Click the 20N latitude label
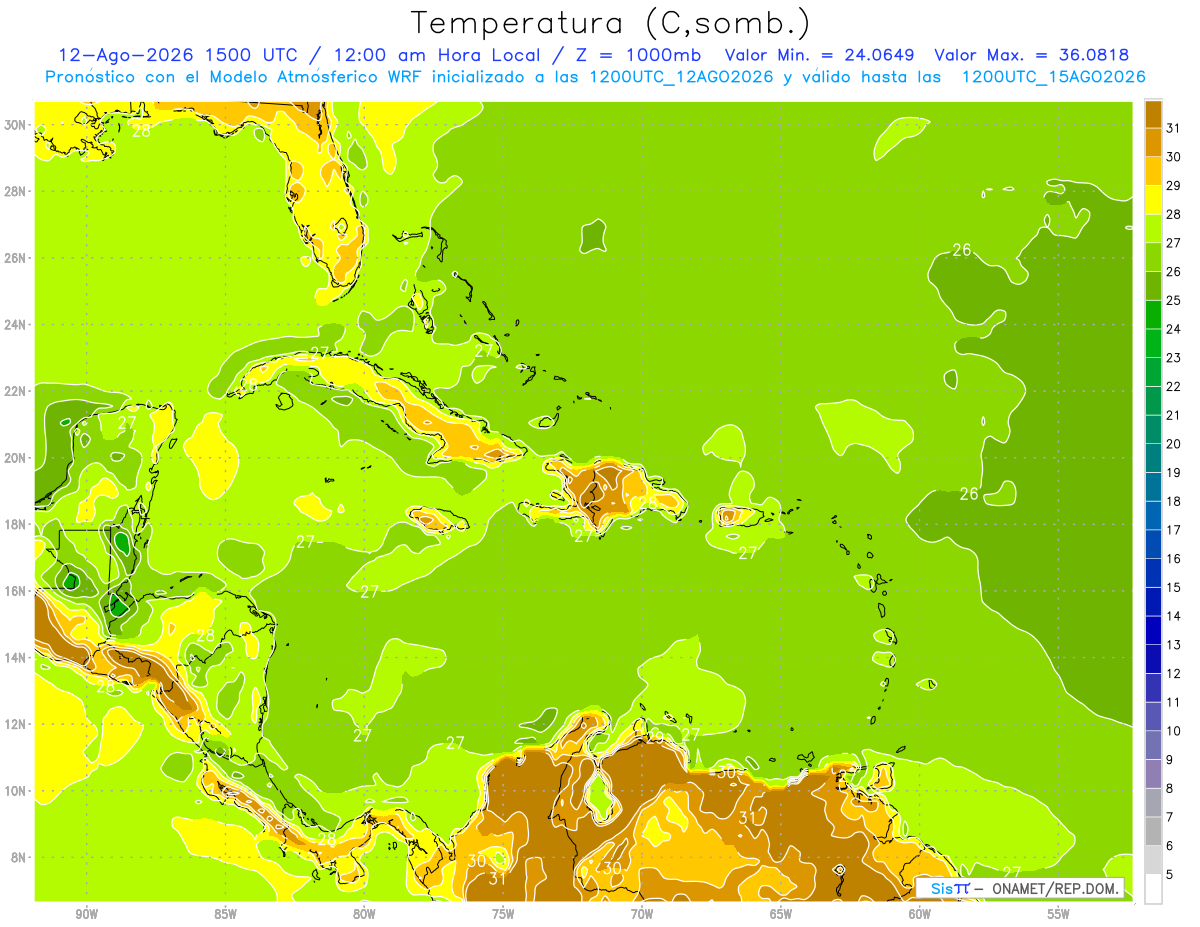The image size is (1200, 927). tap(17, 458)
